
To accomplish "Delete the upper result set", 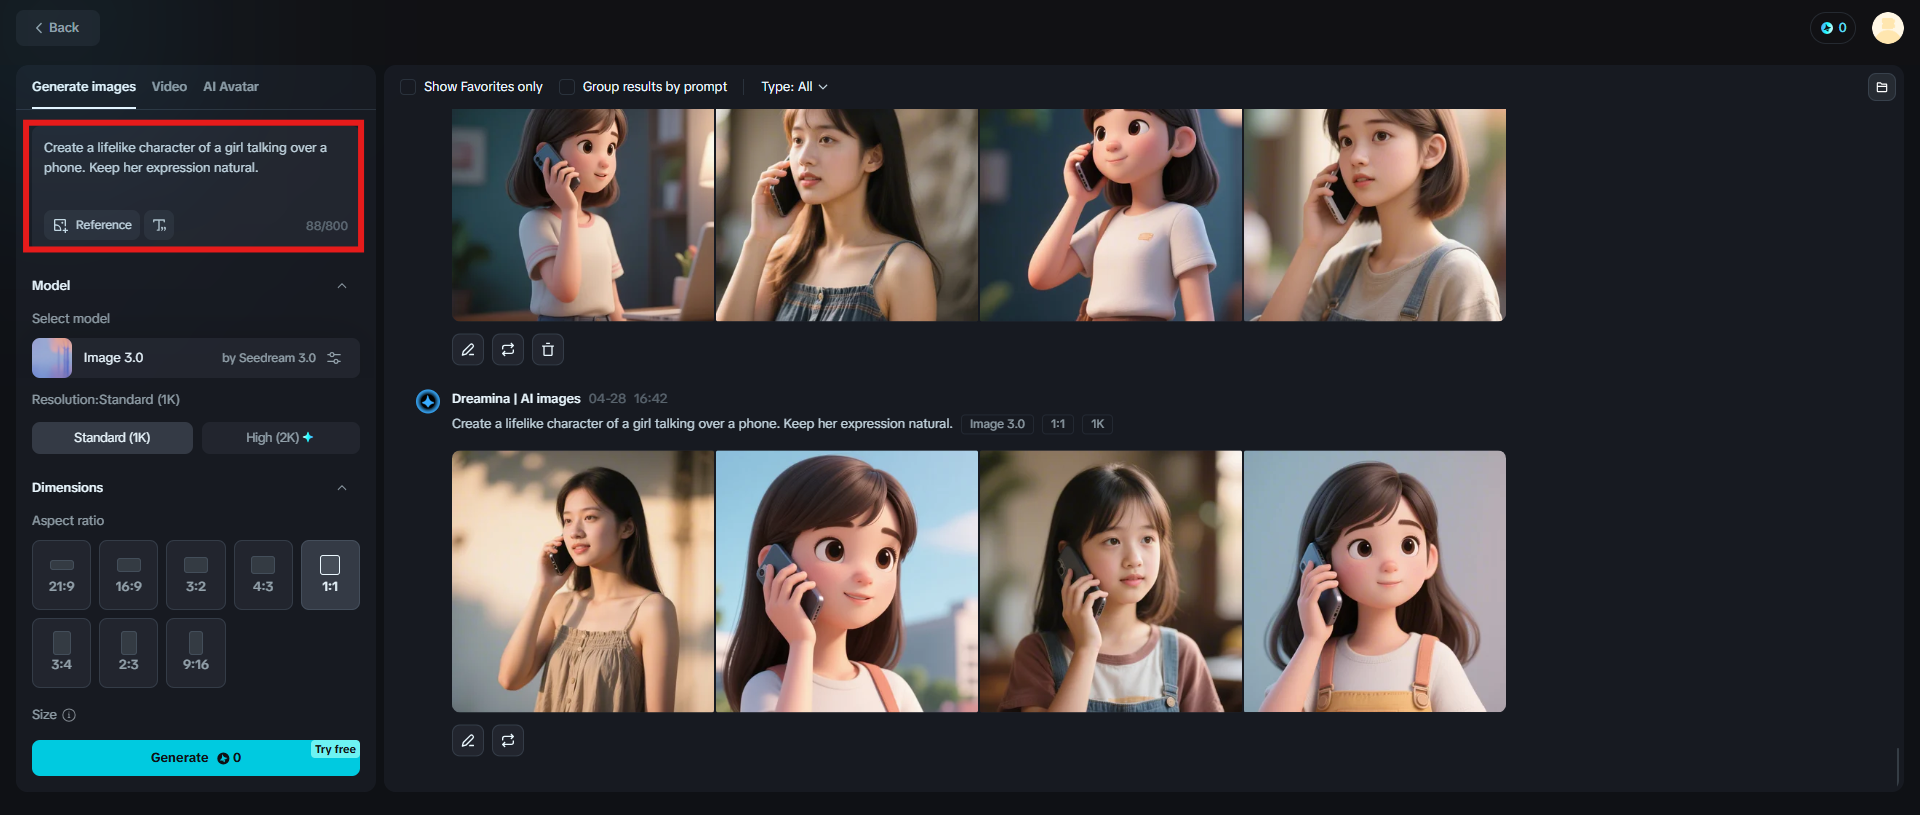I will [x=548, y=350].
